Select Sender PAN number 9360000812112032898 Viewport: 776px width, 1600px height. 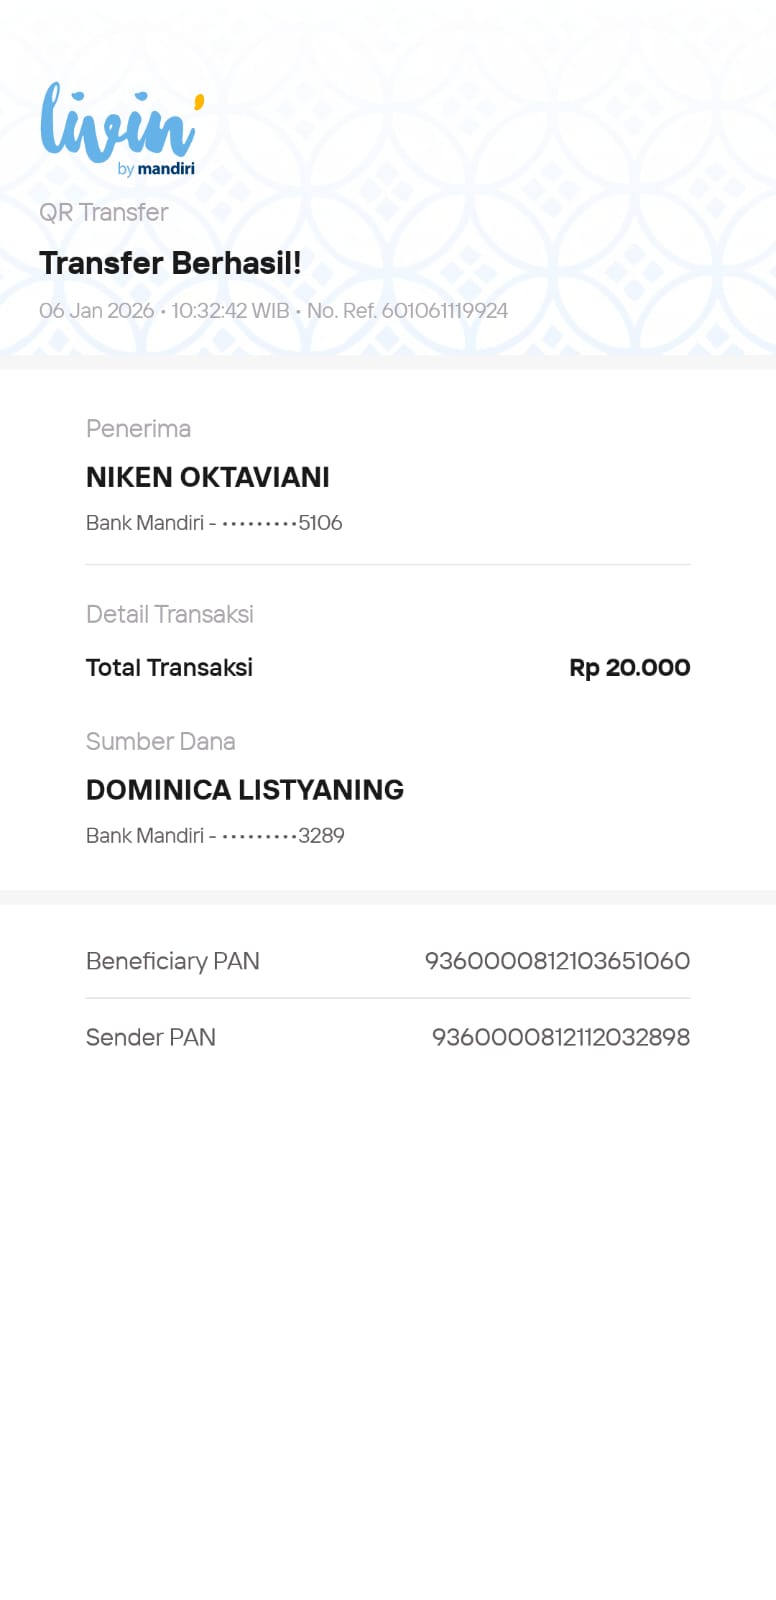click(x=560, y=1037)
